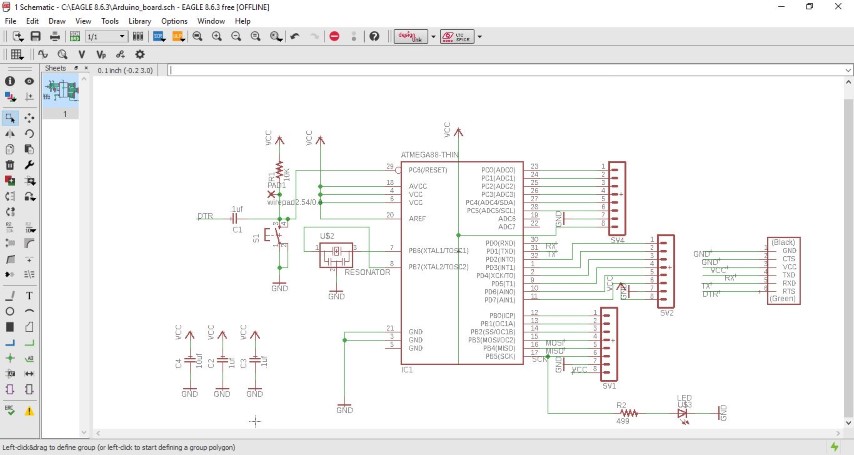Viewport: 854px width, 455px height.
Task: Click the V voltage probe icon
Action: (82, 54)
